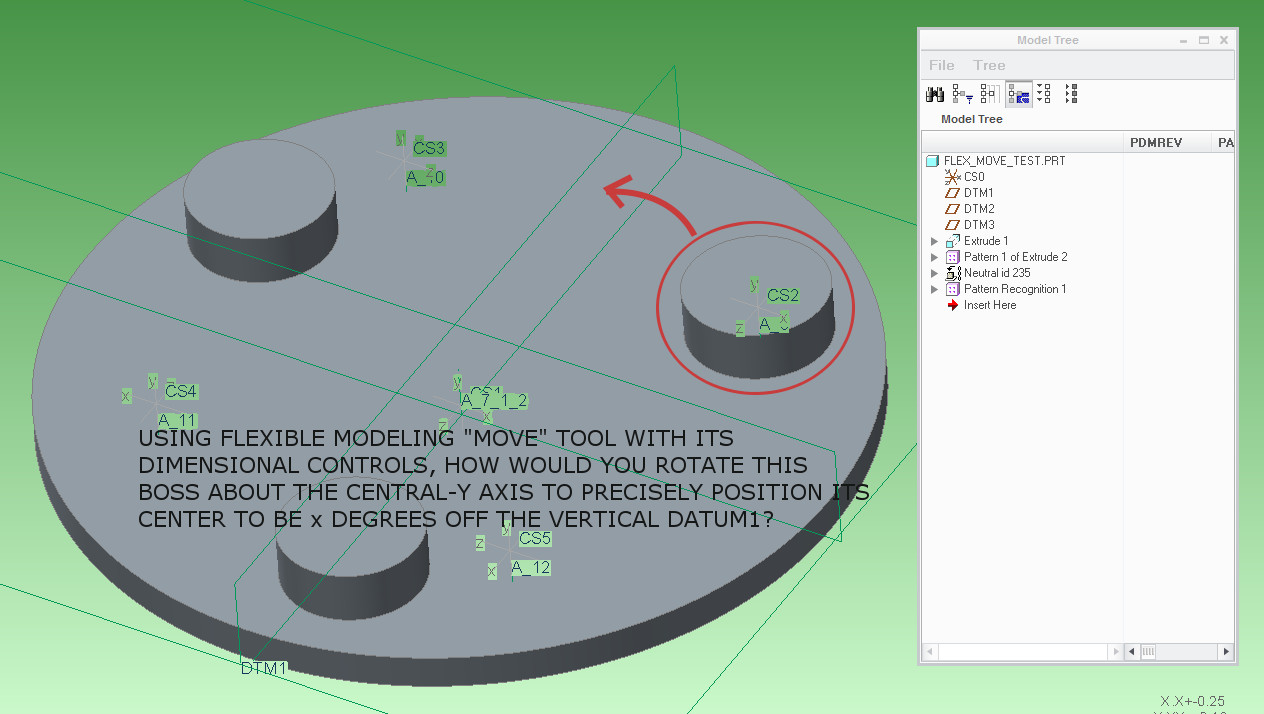The width and height of the screenshot is (1264, 714).
Task: Click the DTM1 datum plane icon
Action: click(x=952, y=192)
